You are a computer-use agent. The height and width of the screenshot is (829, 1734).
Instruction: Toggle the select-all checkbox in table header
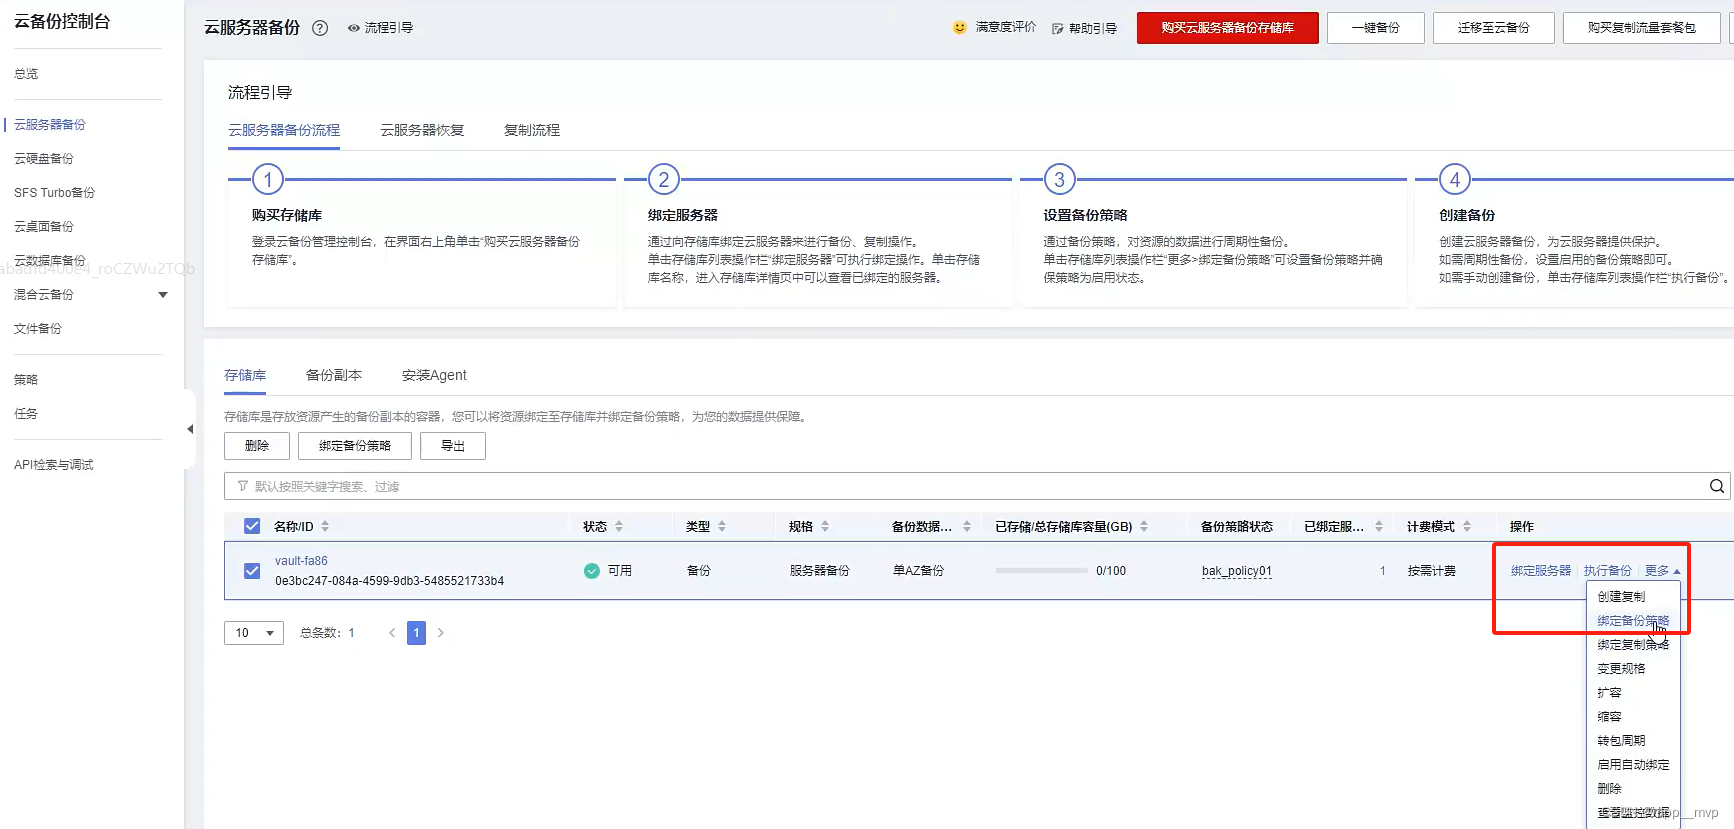[x=252, y=526]
